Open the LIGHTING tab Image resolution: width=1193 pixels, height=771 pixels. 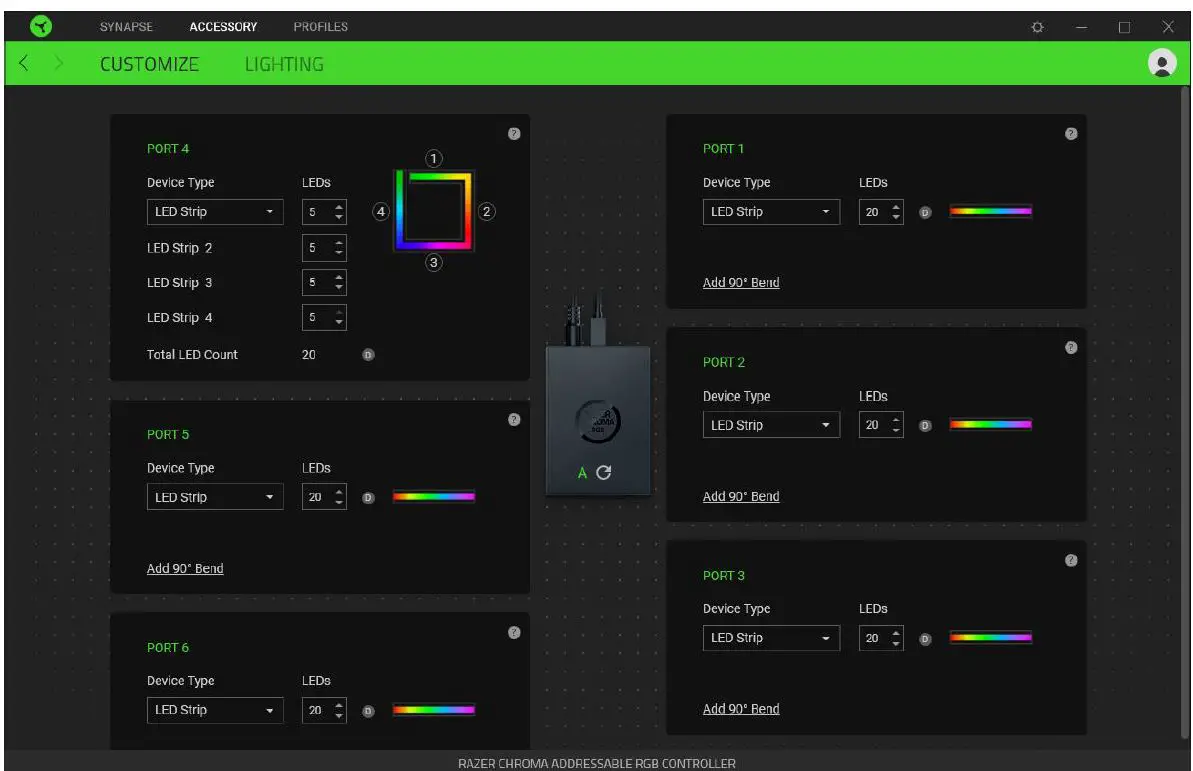pos(284,63)
